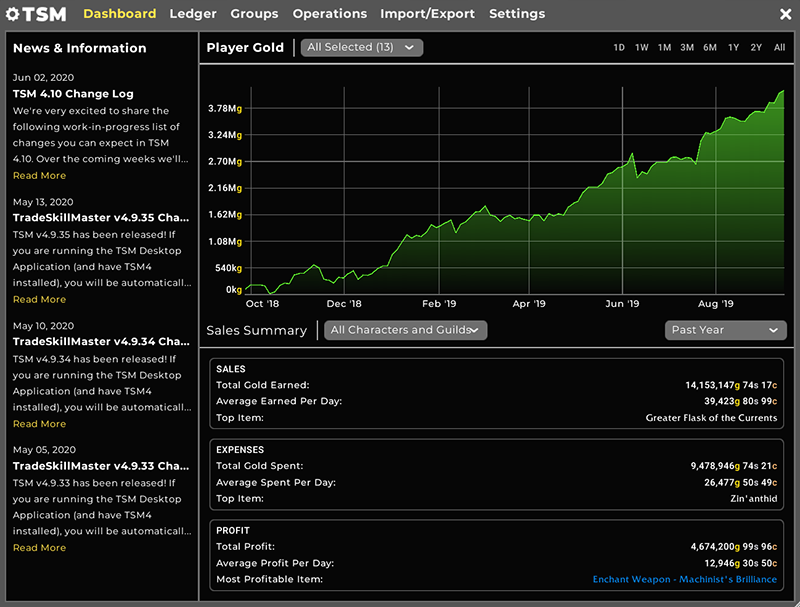The height and width of the screenshot is (607, 800).
Task: Set graph range to 1W
Action: (642, 47)
